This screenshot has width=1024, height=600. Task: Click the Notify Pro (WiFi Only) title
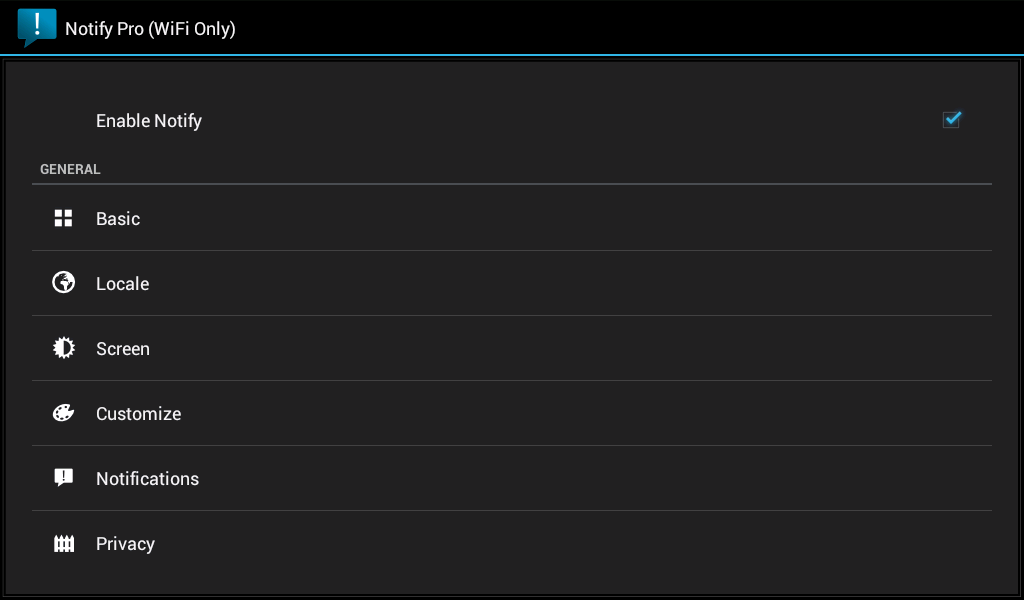coord(150,29)
